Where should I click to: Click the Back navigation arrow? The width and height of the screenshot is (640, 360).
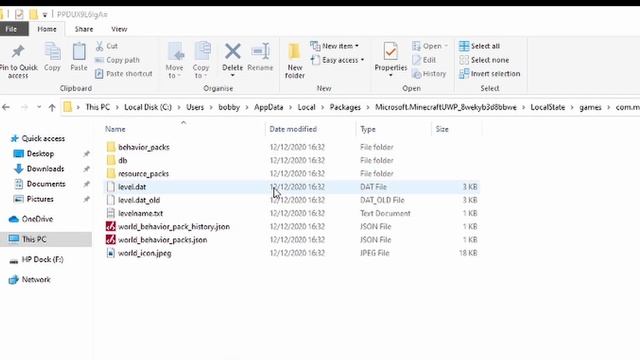(6, 107)
